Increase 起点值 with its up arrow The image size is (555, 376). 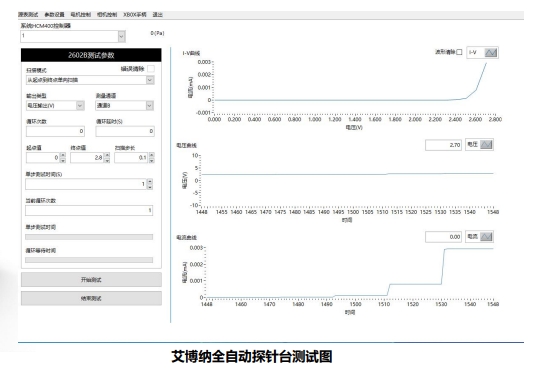point(63,155)
